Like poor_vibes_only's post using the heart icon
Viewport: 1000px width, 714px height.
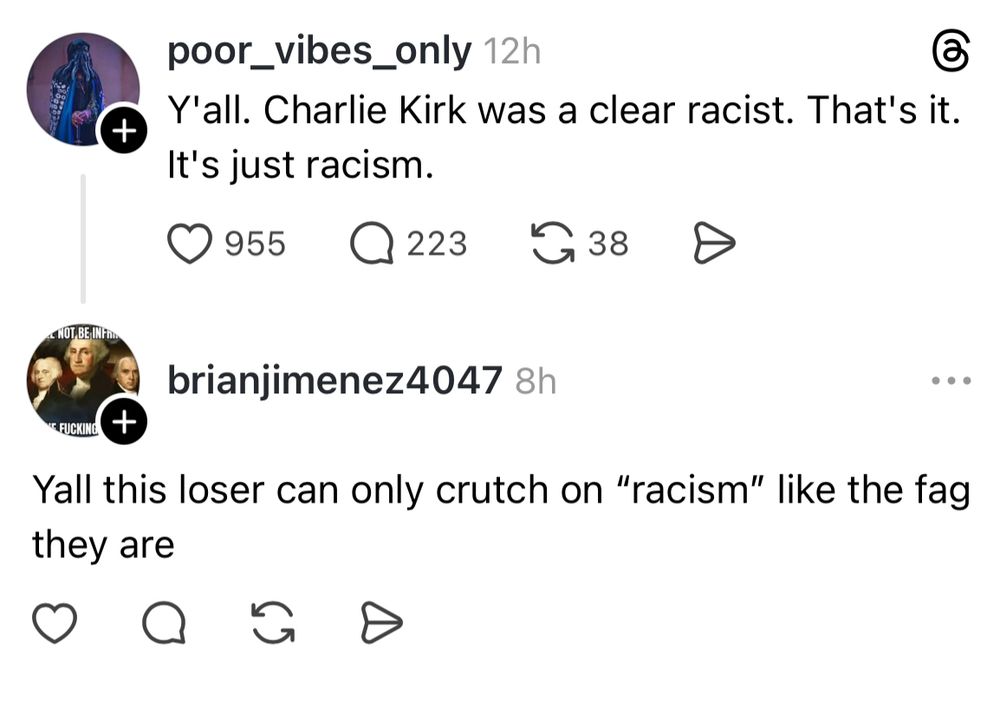pyautogui.click(x=190, y=242)
